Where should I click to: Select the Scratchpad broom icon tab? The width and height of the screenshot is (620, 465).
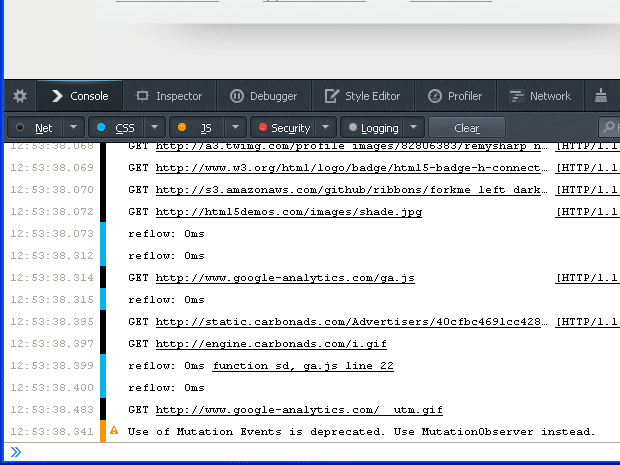[x=601, y=96]
